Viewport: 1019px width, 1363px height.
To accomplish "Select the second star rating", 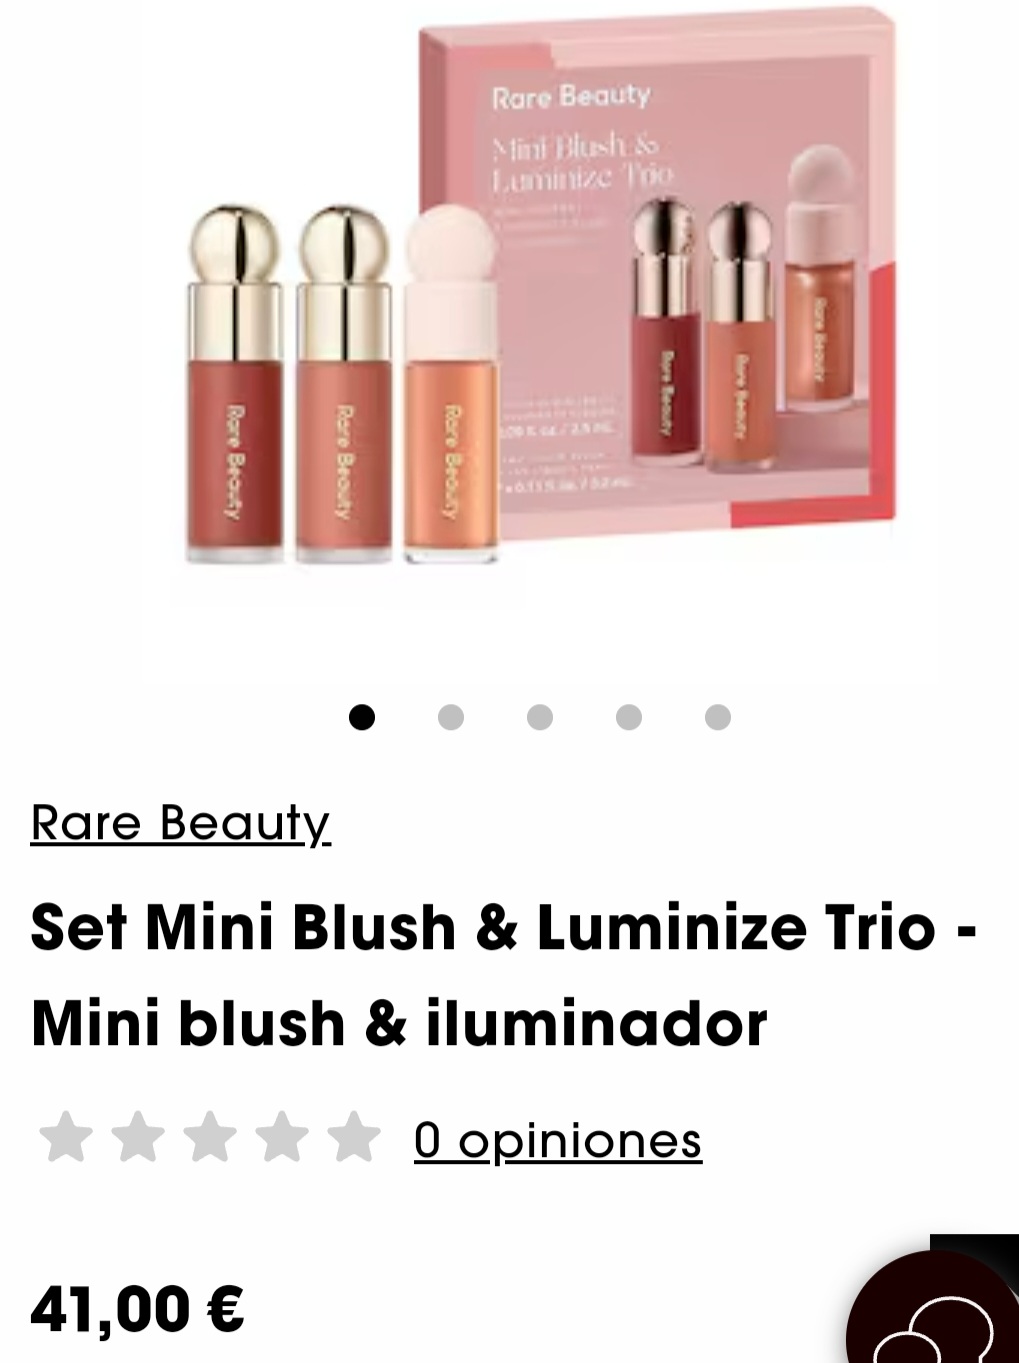I will [138, 1138].
